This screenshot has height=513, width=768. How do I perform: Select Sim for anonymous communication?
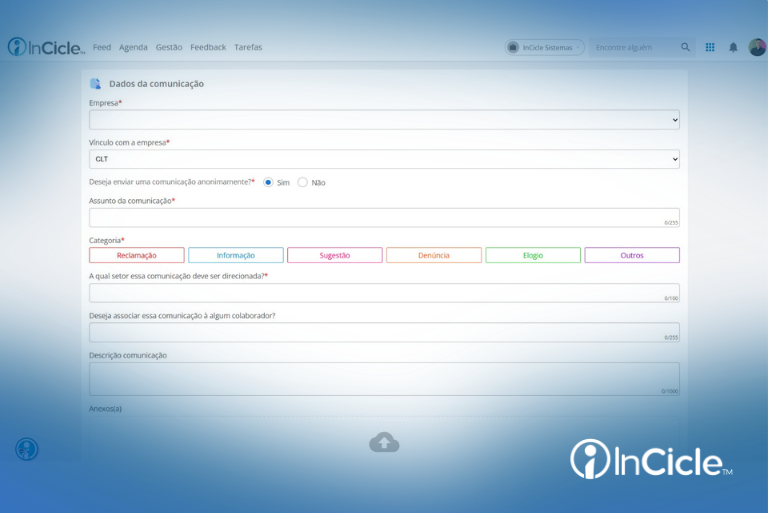[x=268, y=182]
